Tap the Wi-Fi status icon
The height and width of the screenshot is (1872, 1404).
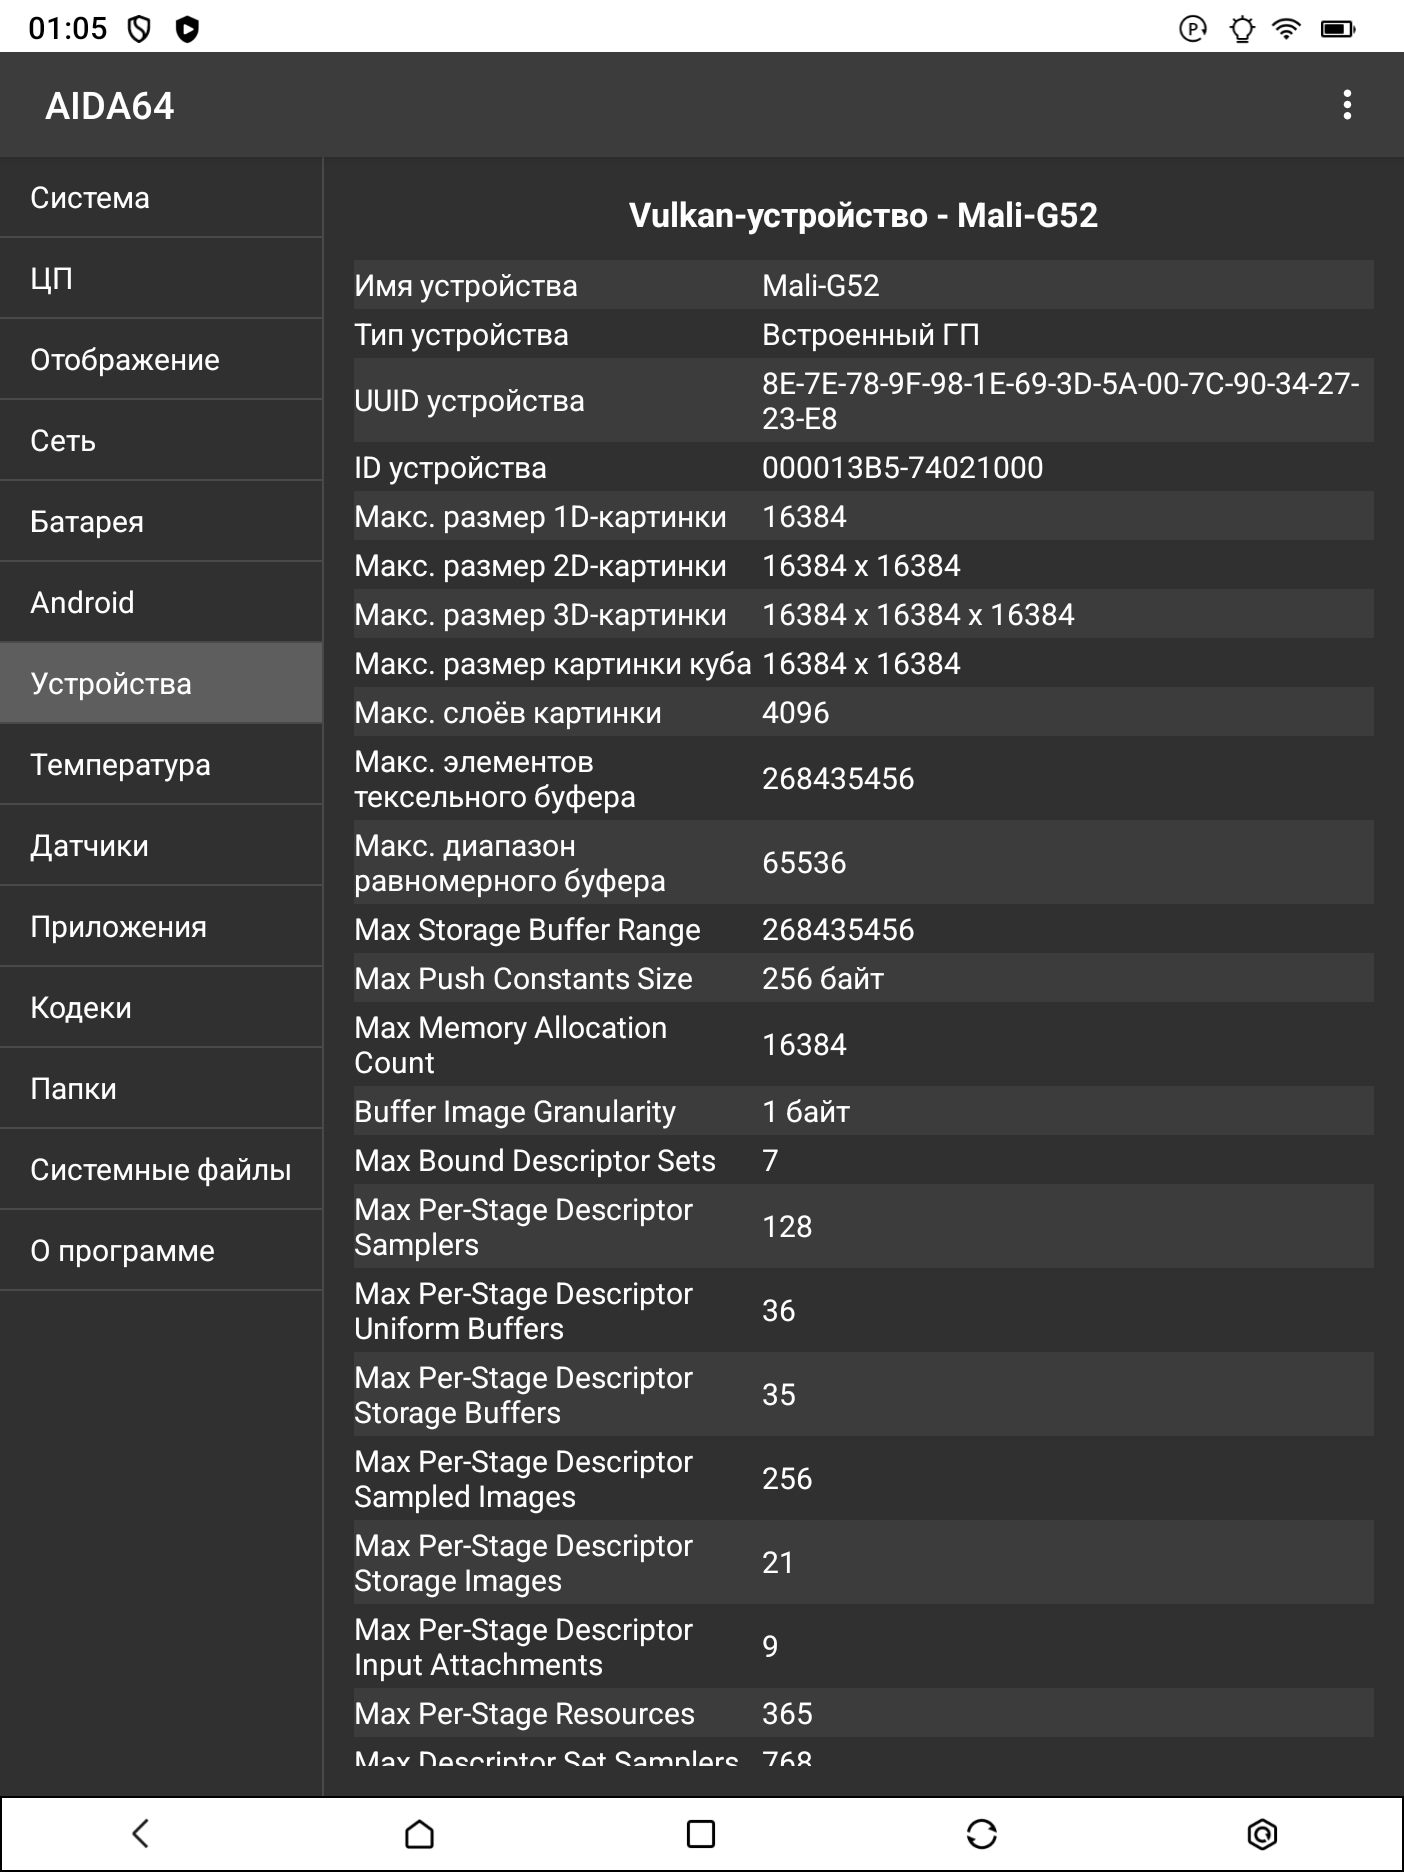point(1287,28)
